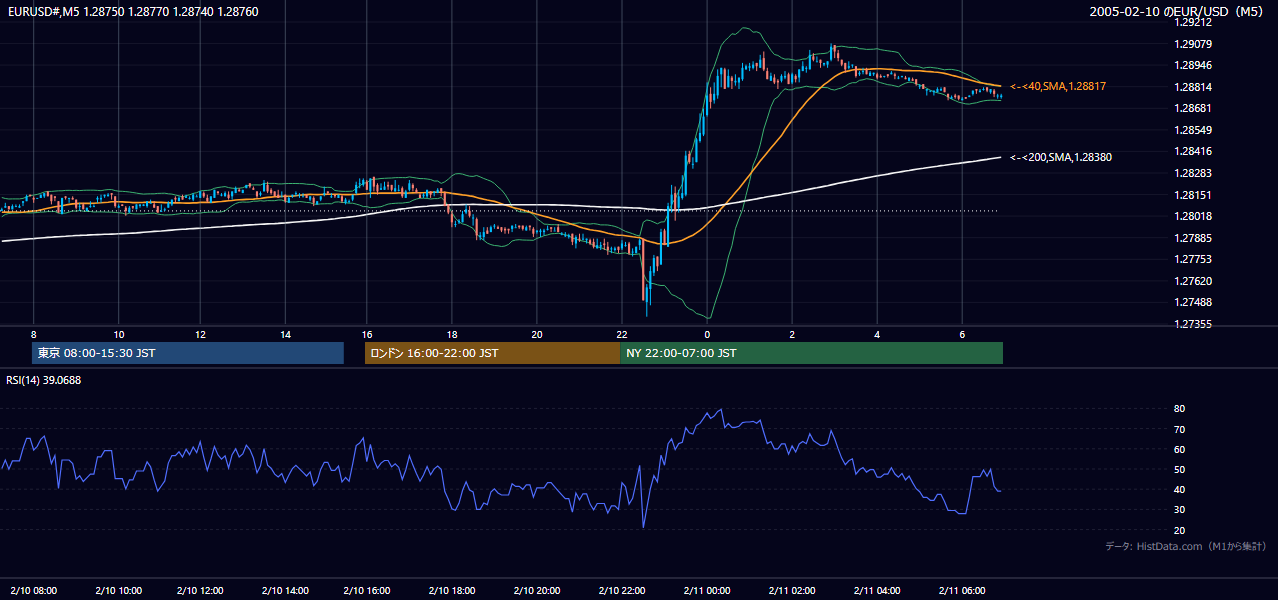The width and height of the screenshot is (1278, 600).
Task: Click the RSI scale level 80
Action: point(1180,409)
